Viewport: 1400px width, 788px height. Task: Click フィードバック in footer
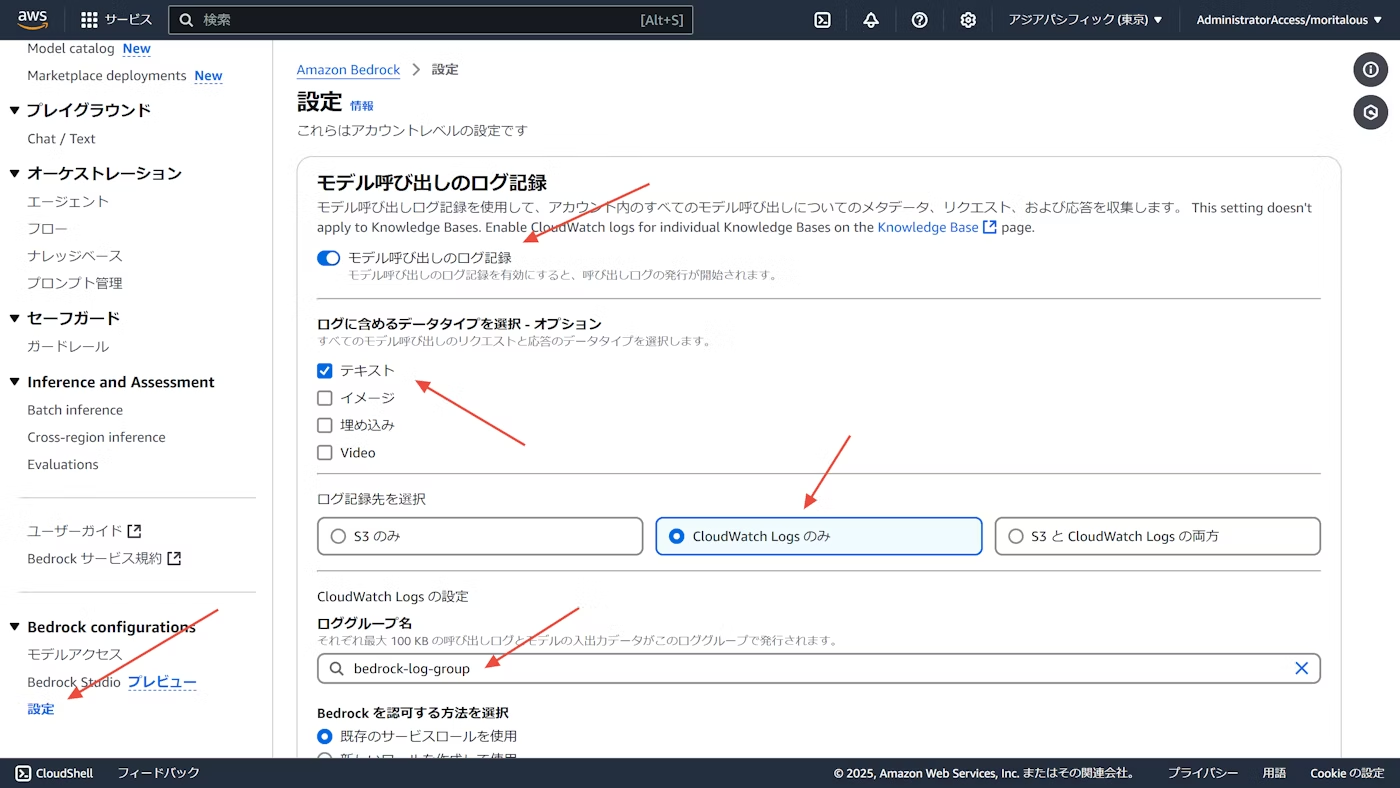tap(158, 773)
